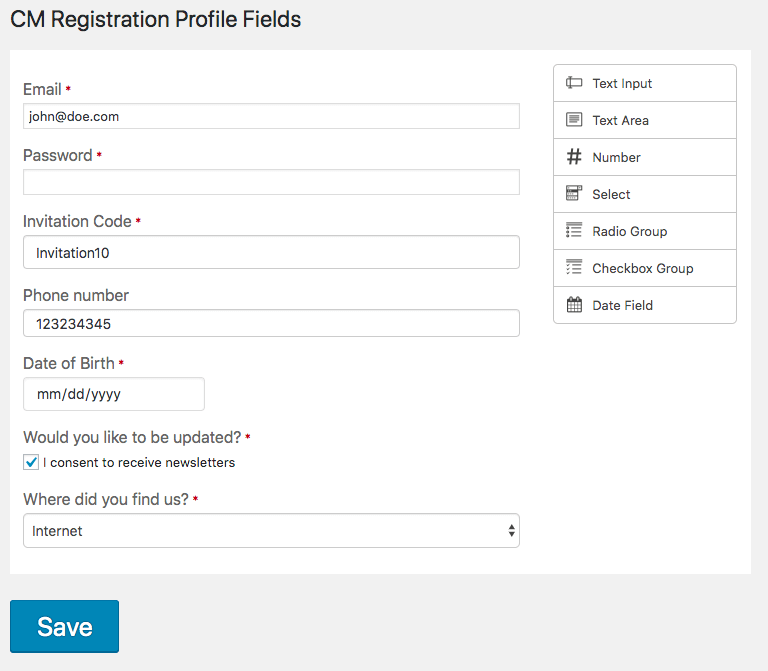
Task: Click the 'I consent to receive newsletters' label
Action: (139, 462)
